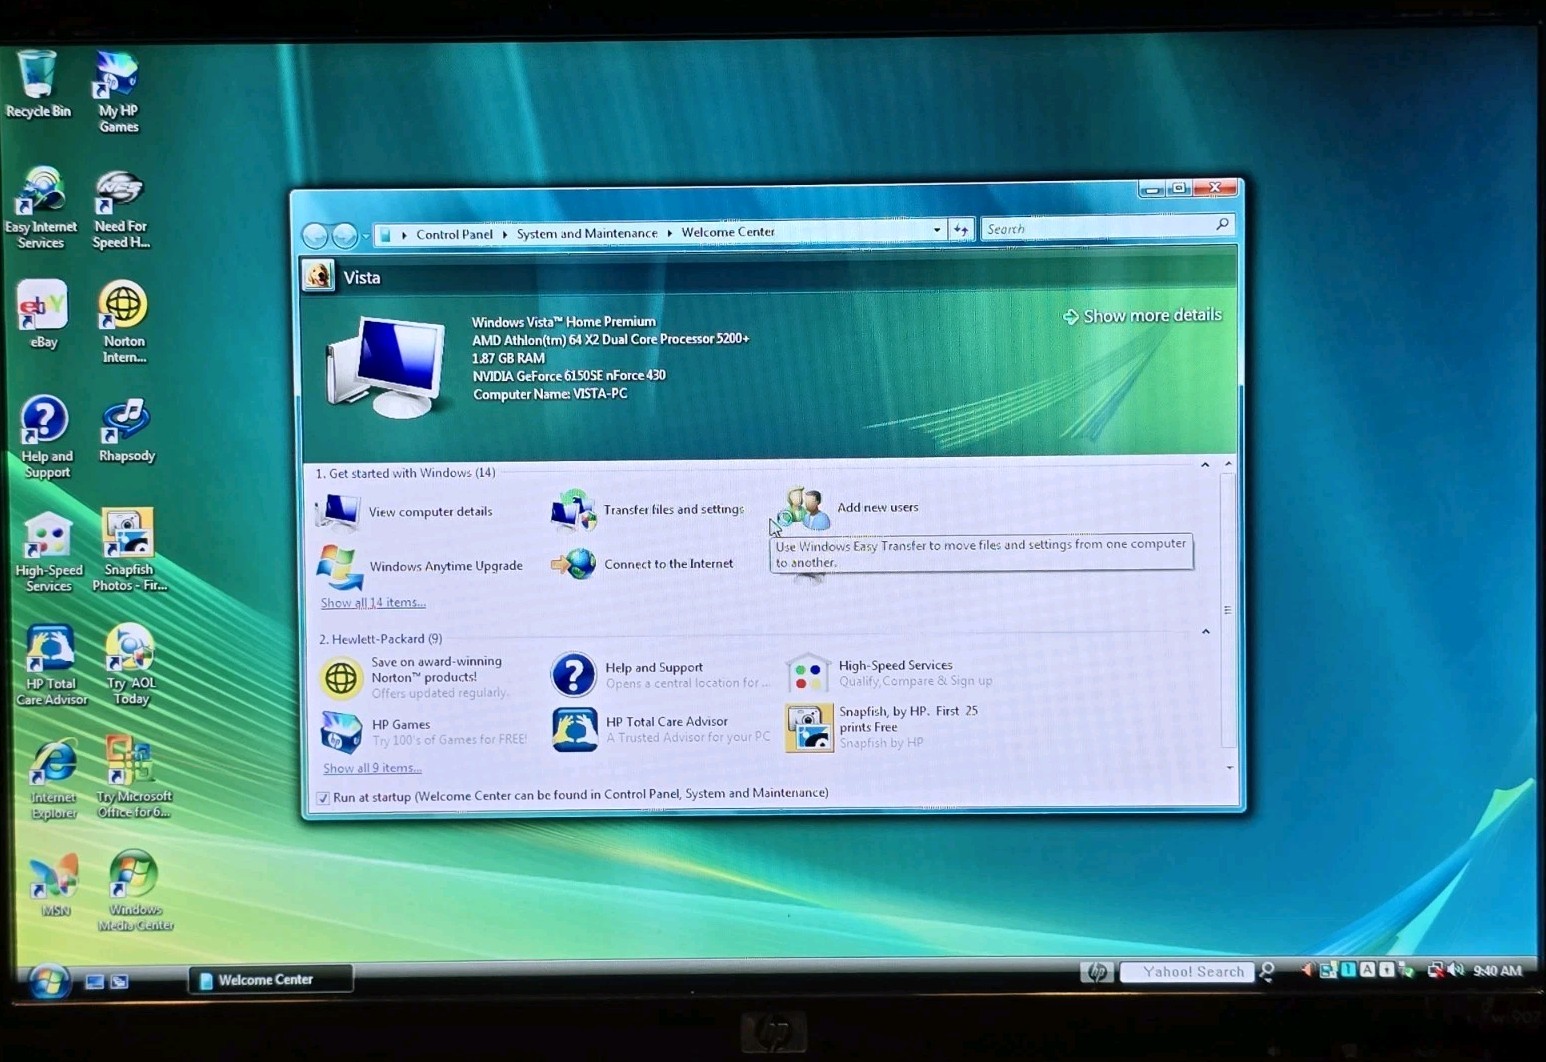Refresh the Welcome Center address bar

(x=961, y=230)
